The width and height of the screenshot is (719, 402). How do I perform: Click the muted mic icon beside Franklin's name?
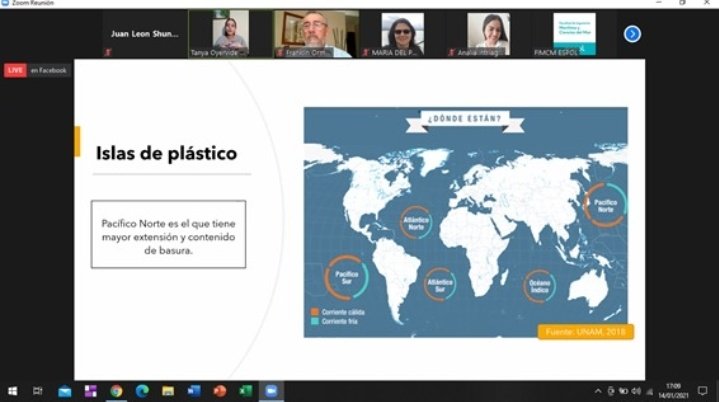tap(279, 53)
